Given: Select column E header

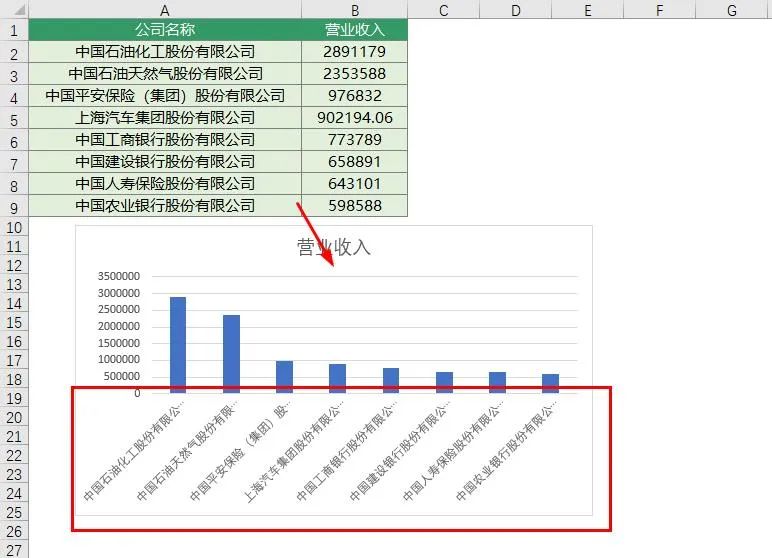Looking at the screenshot, I should (x=587, y=10).
